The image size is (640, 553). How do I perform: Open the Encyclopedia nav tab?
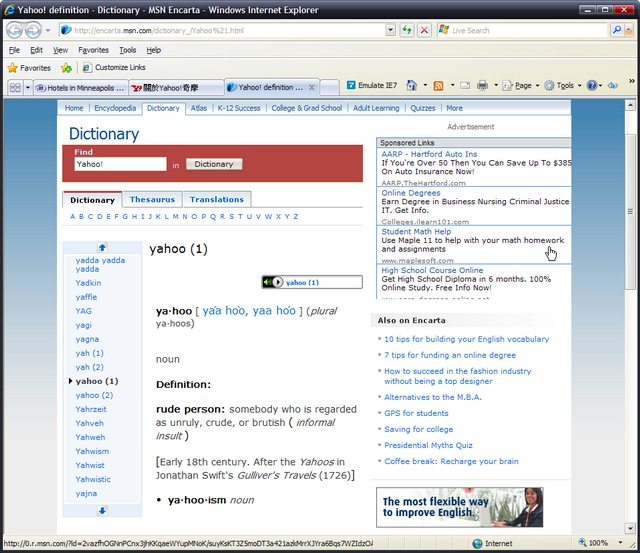[x=115, y=108]
